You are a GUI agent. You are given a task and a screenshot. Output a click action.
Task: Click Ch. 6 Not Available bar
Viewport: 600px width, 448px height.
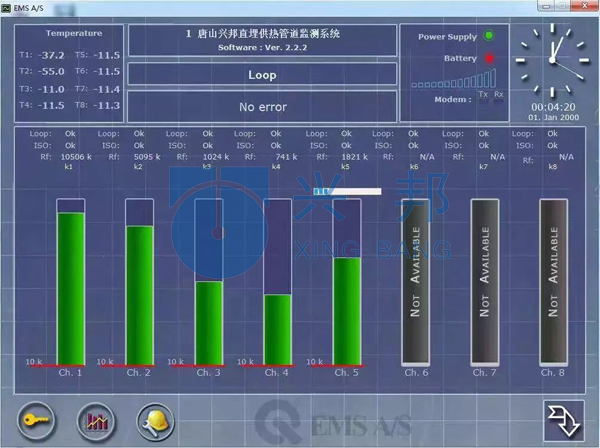click(416, 280)
